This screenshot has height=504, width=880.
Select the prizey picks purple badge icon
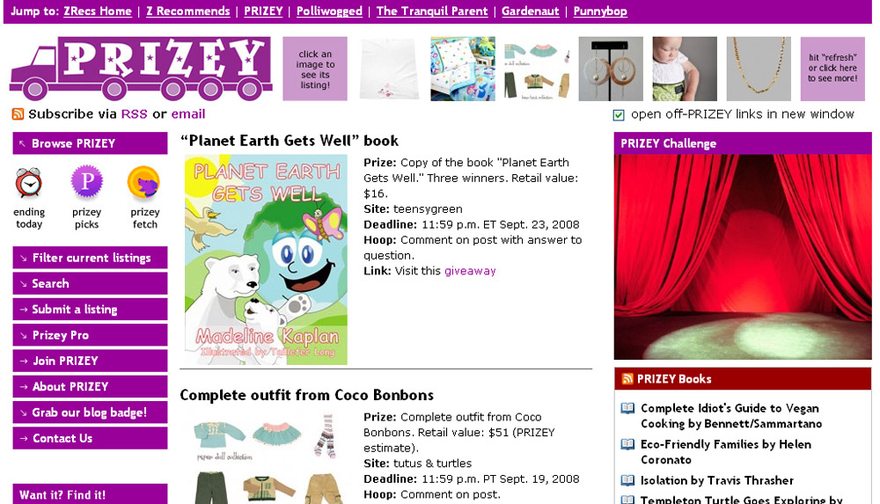(86, 182)
